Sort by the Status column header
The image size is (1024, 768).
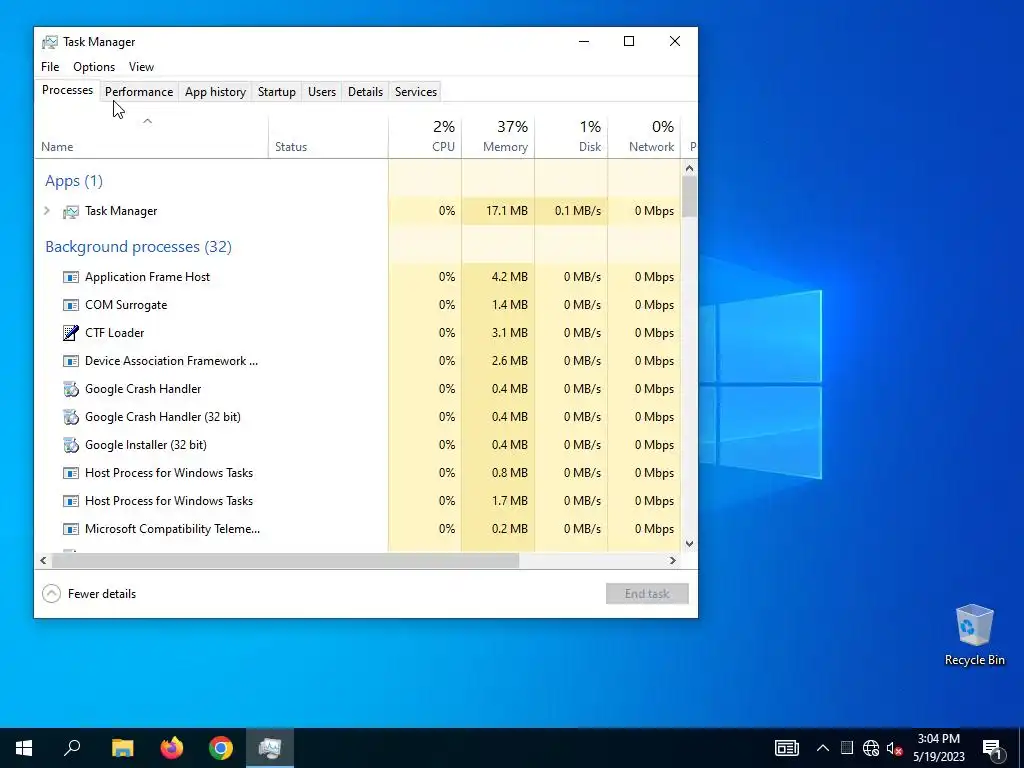coord(328,137)
